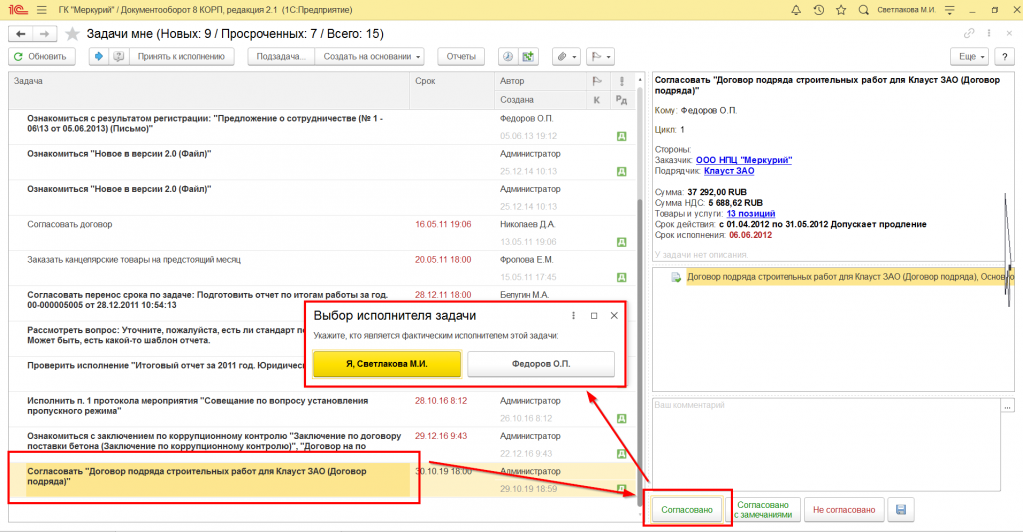
Task: Open the Отчеты reports button
Action: (461, 56)
